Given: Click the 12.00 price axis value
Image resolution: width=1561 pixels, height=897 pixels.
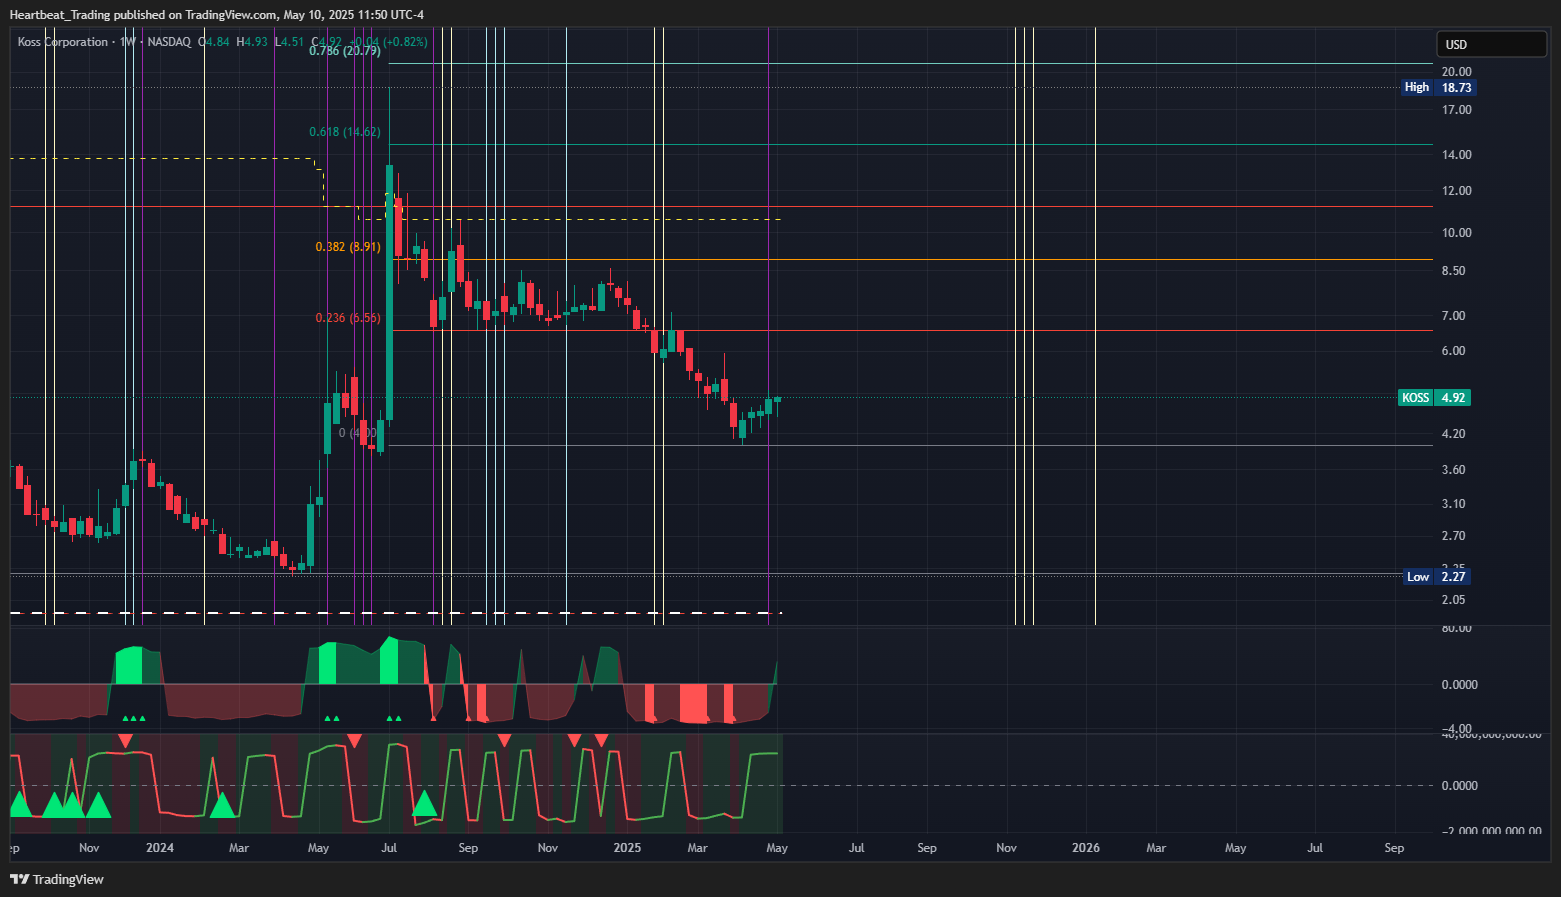Looking at the screenshot, I should click(x=1456, y=191).
